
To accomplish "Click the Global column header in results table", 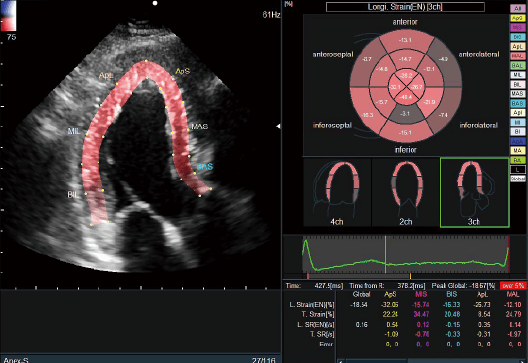I will click(361, 294).
